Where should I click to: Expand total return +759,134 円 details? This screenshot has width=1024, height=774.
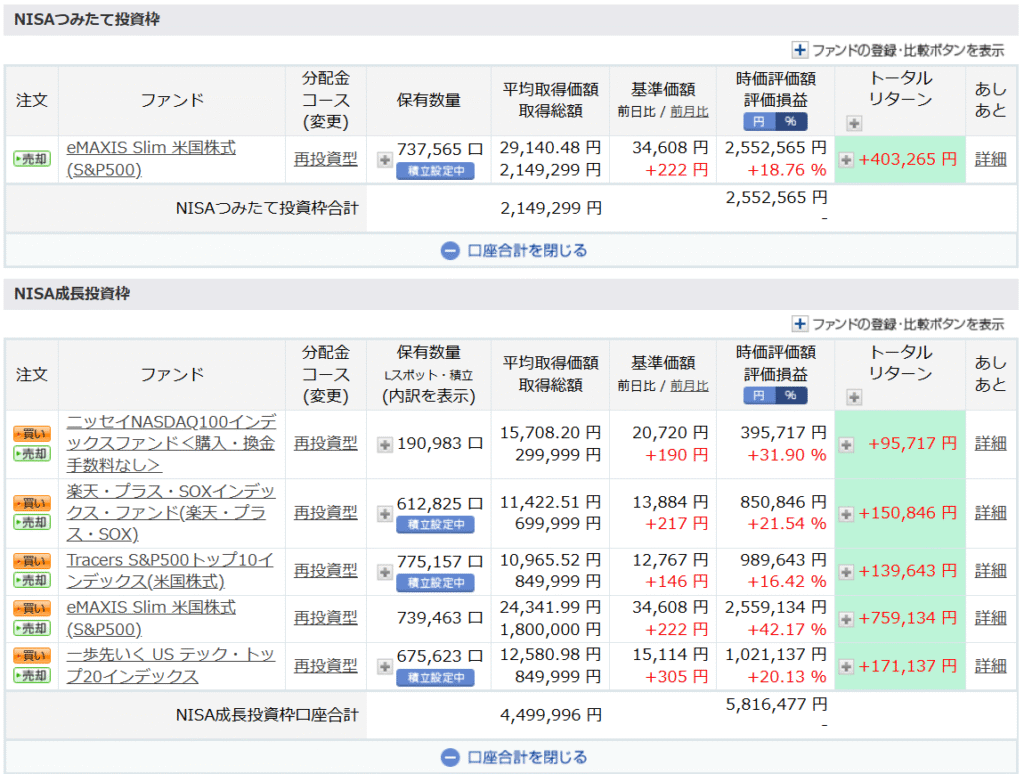(x=846, y=619)
